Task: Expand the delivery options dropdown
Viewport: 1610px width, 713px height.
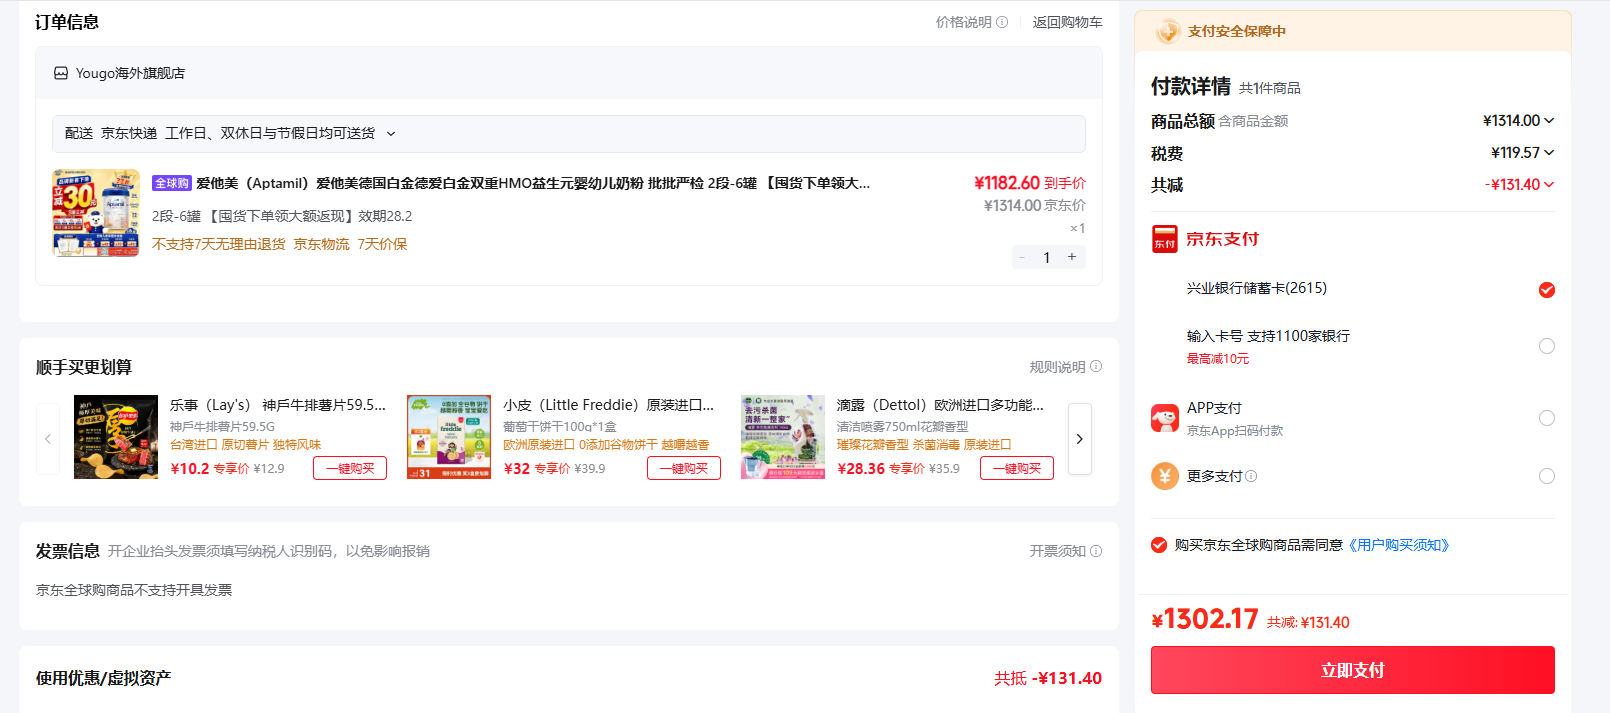Action: (391, 133)
